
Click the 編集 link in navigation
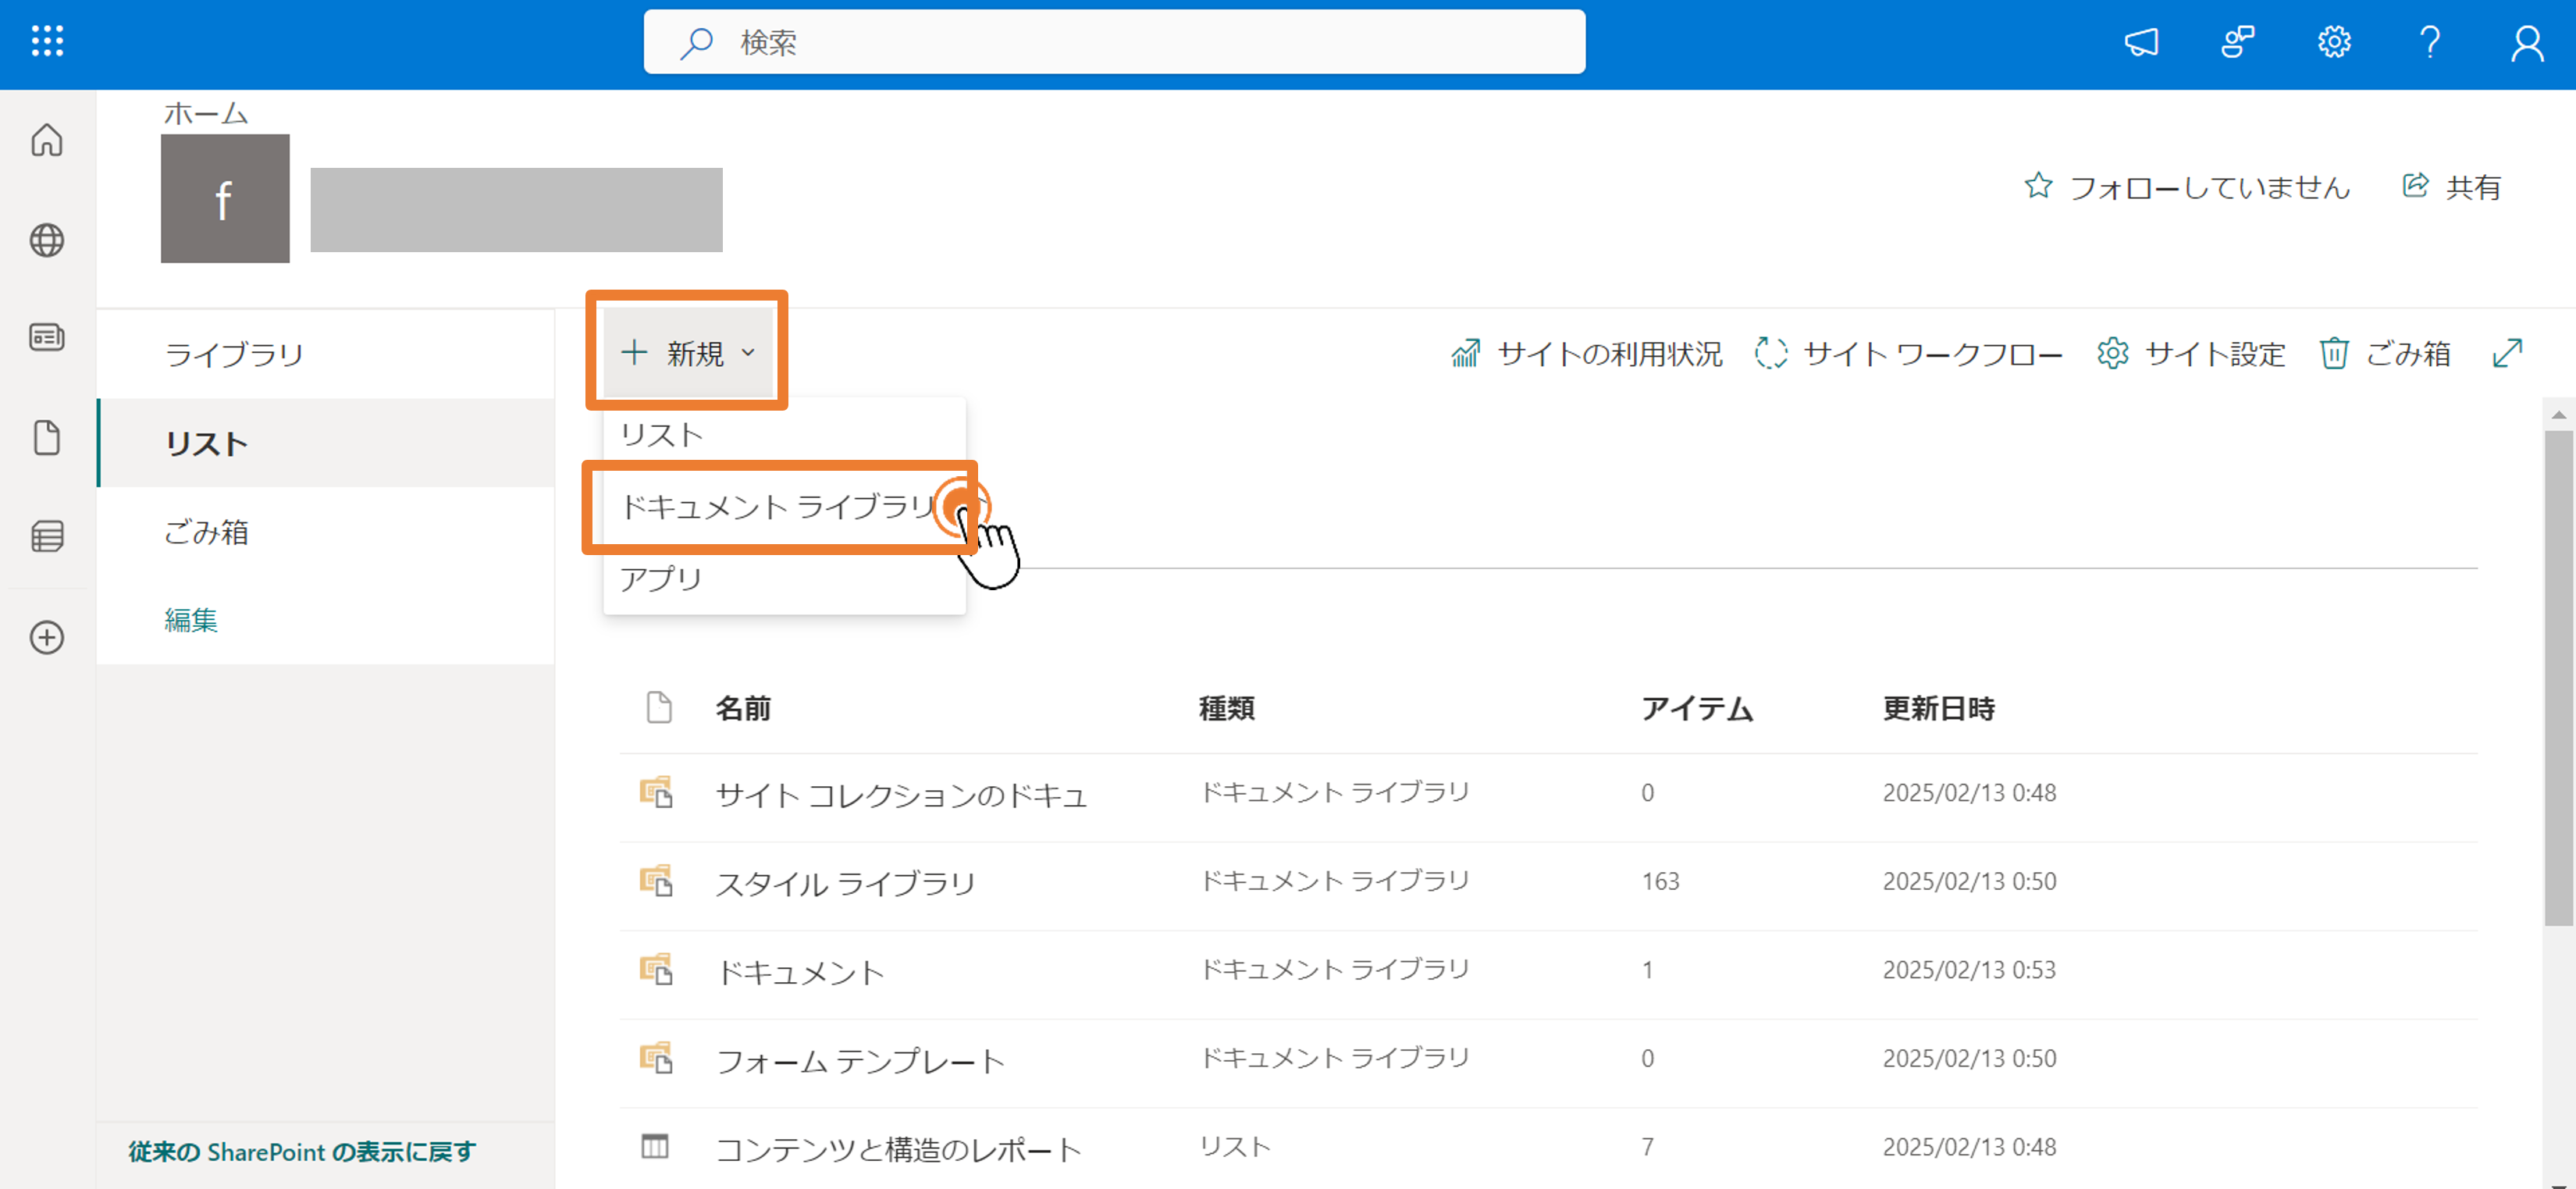pyautogui.click(x=191, y=620)
